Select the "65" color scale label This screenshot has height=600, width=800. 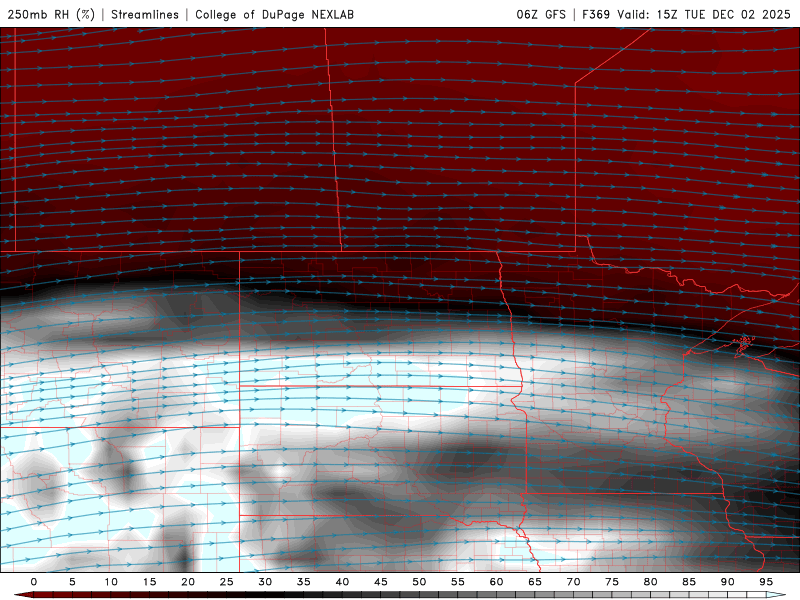point(535,582)
